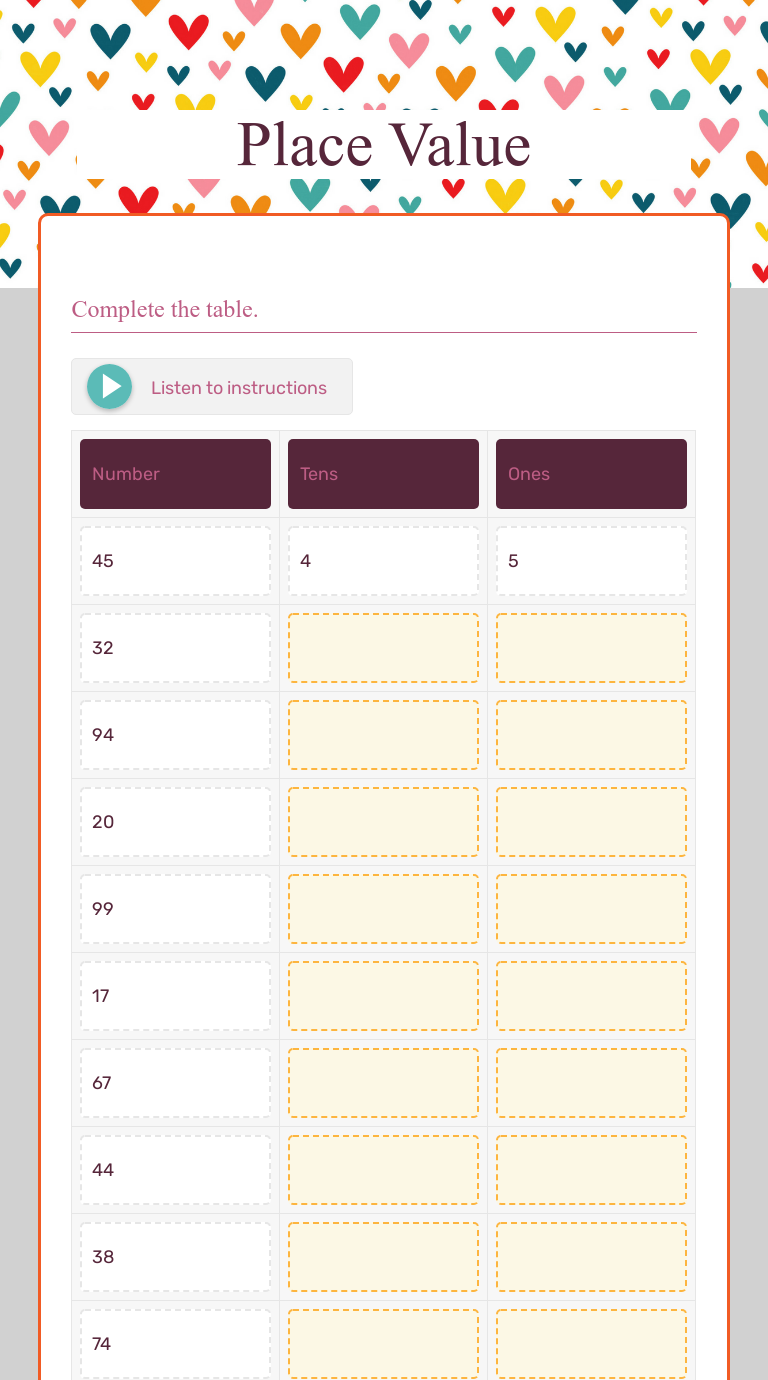The width and height of the screenshot is (768, 1380).
Task: Select the Tens answer field beside 94
Action: click(x=383, y=734)
